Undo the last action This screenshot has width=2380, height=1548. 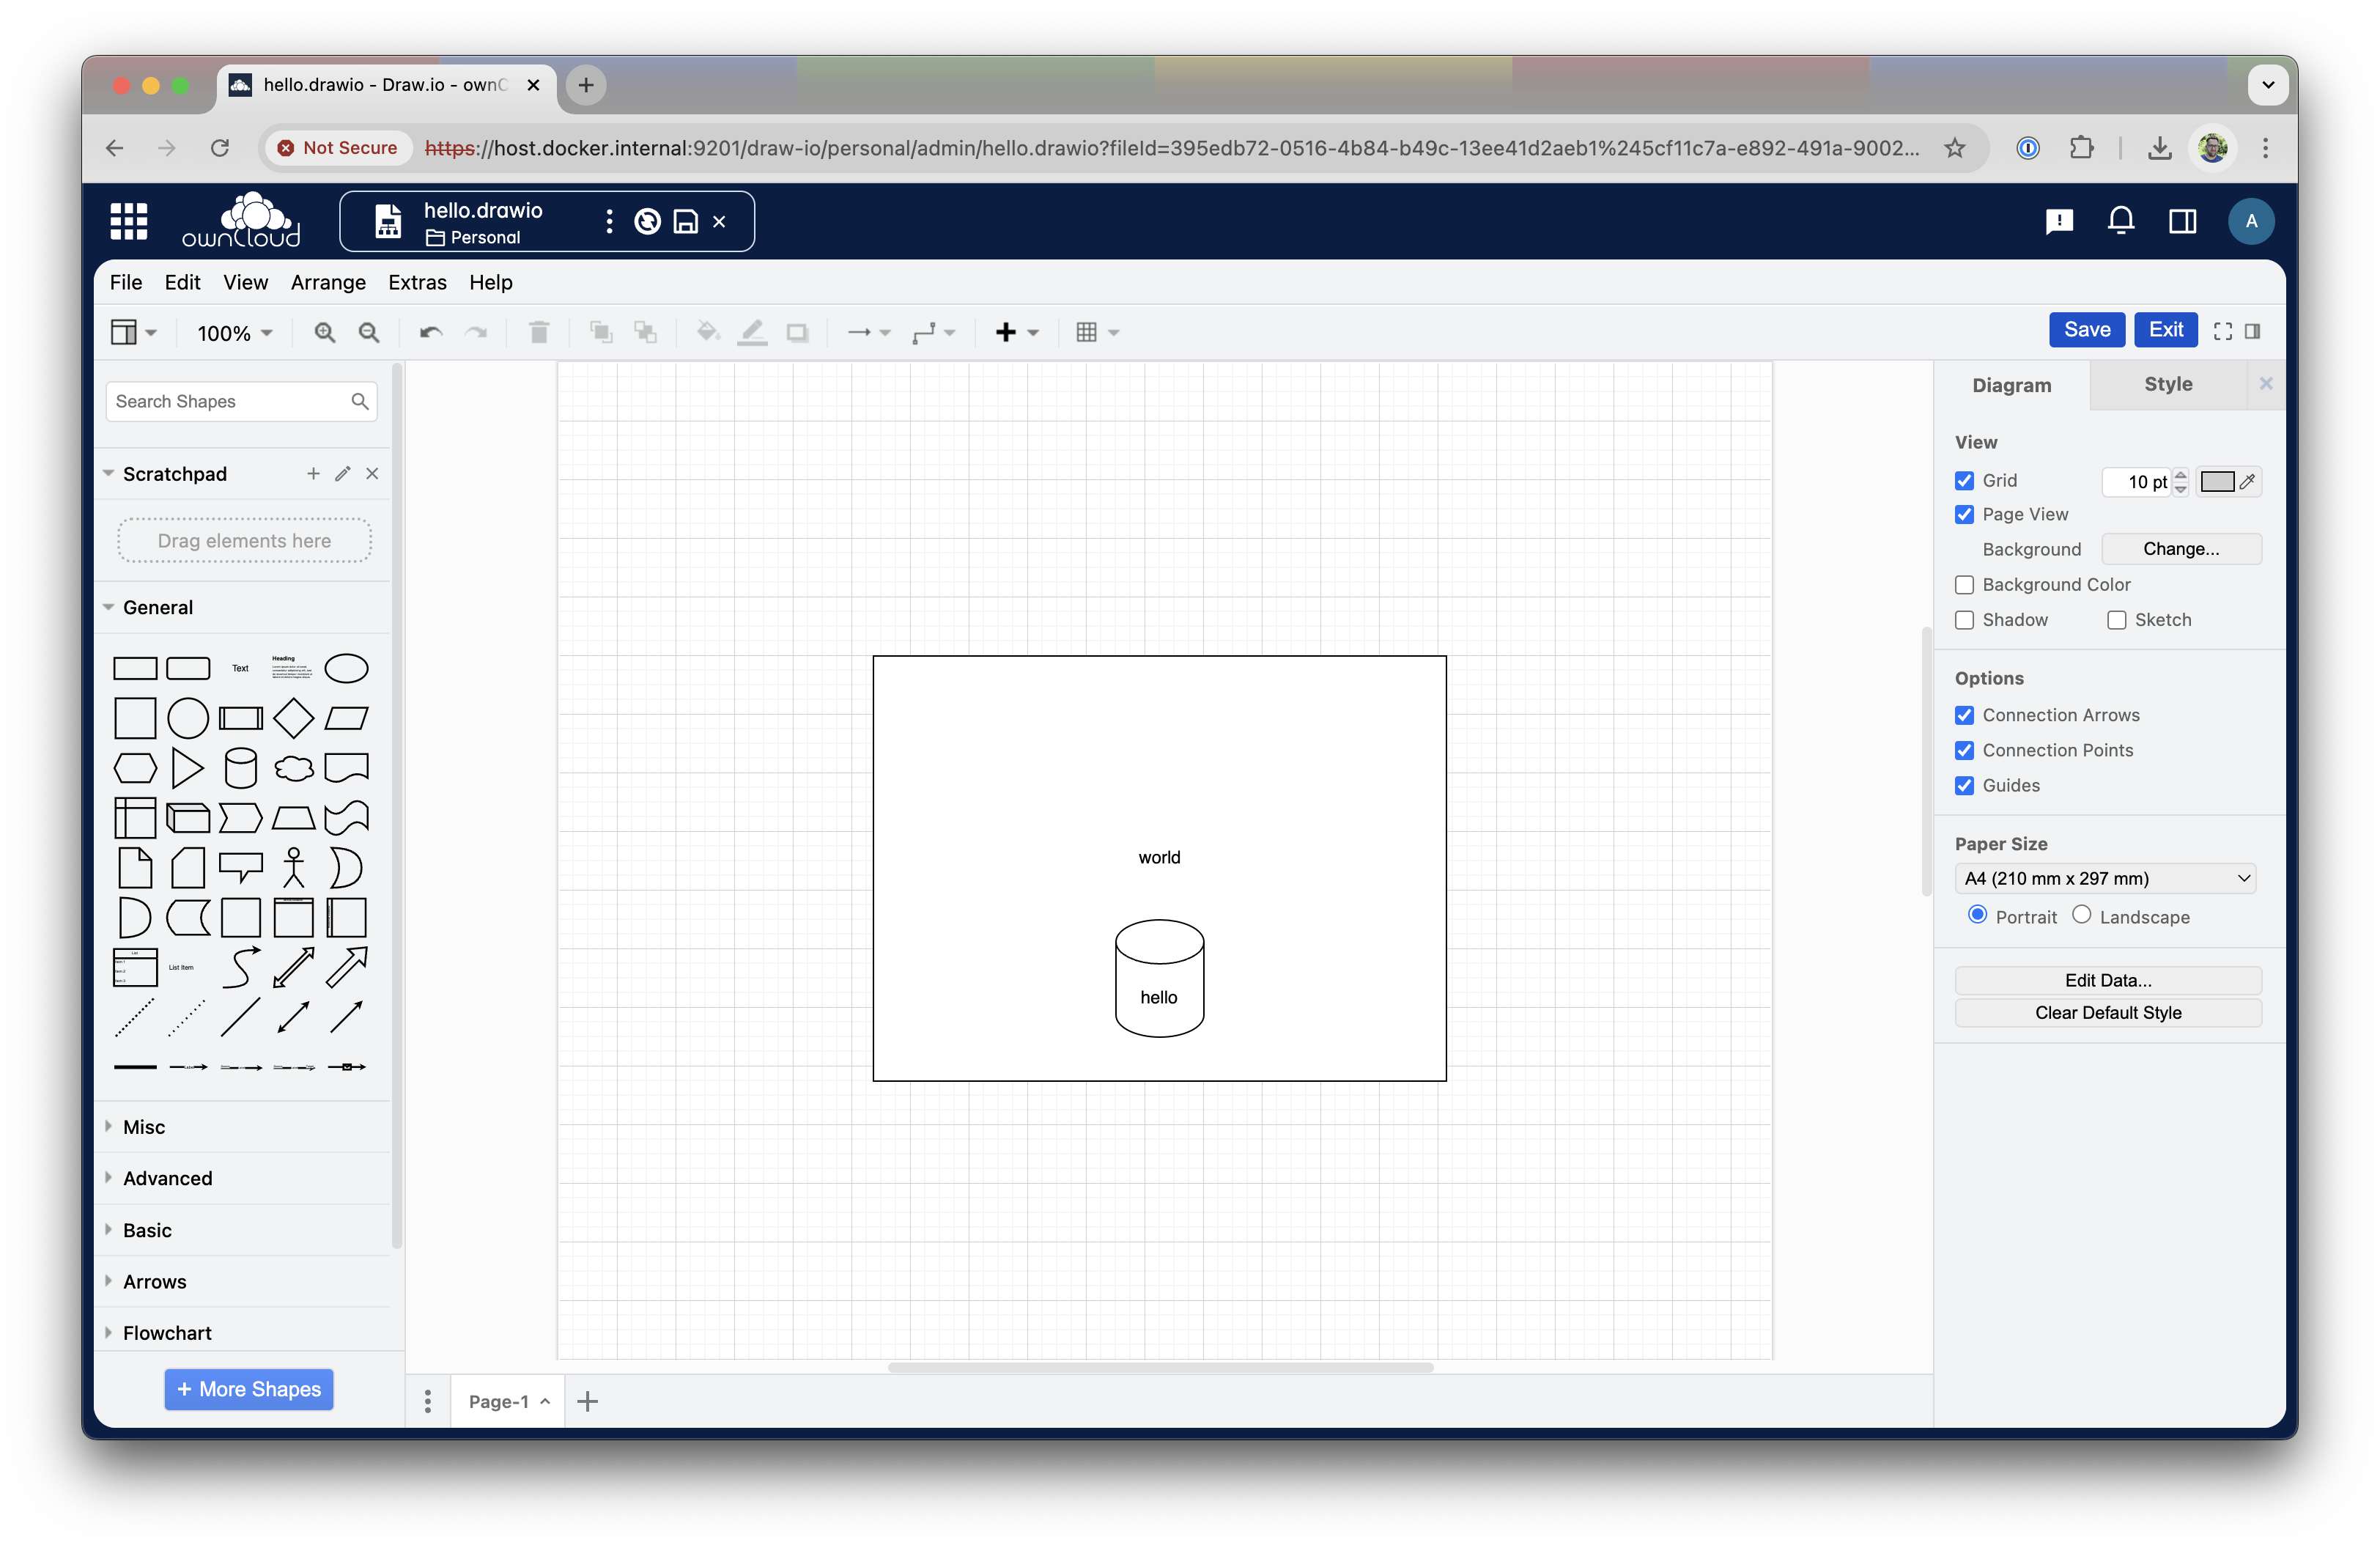coord(431,332)
